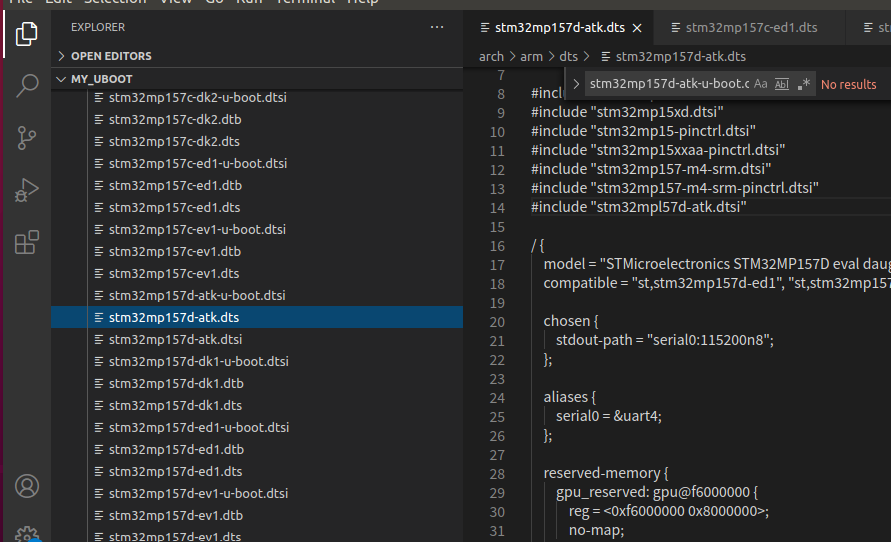
Task: Click line number 16 in the gutter
Action: pos(497,247)
